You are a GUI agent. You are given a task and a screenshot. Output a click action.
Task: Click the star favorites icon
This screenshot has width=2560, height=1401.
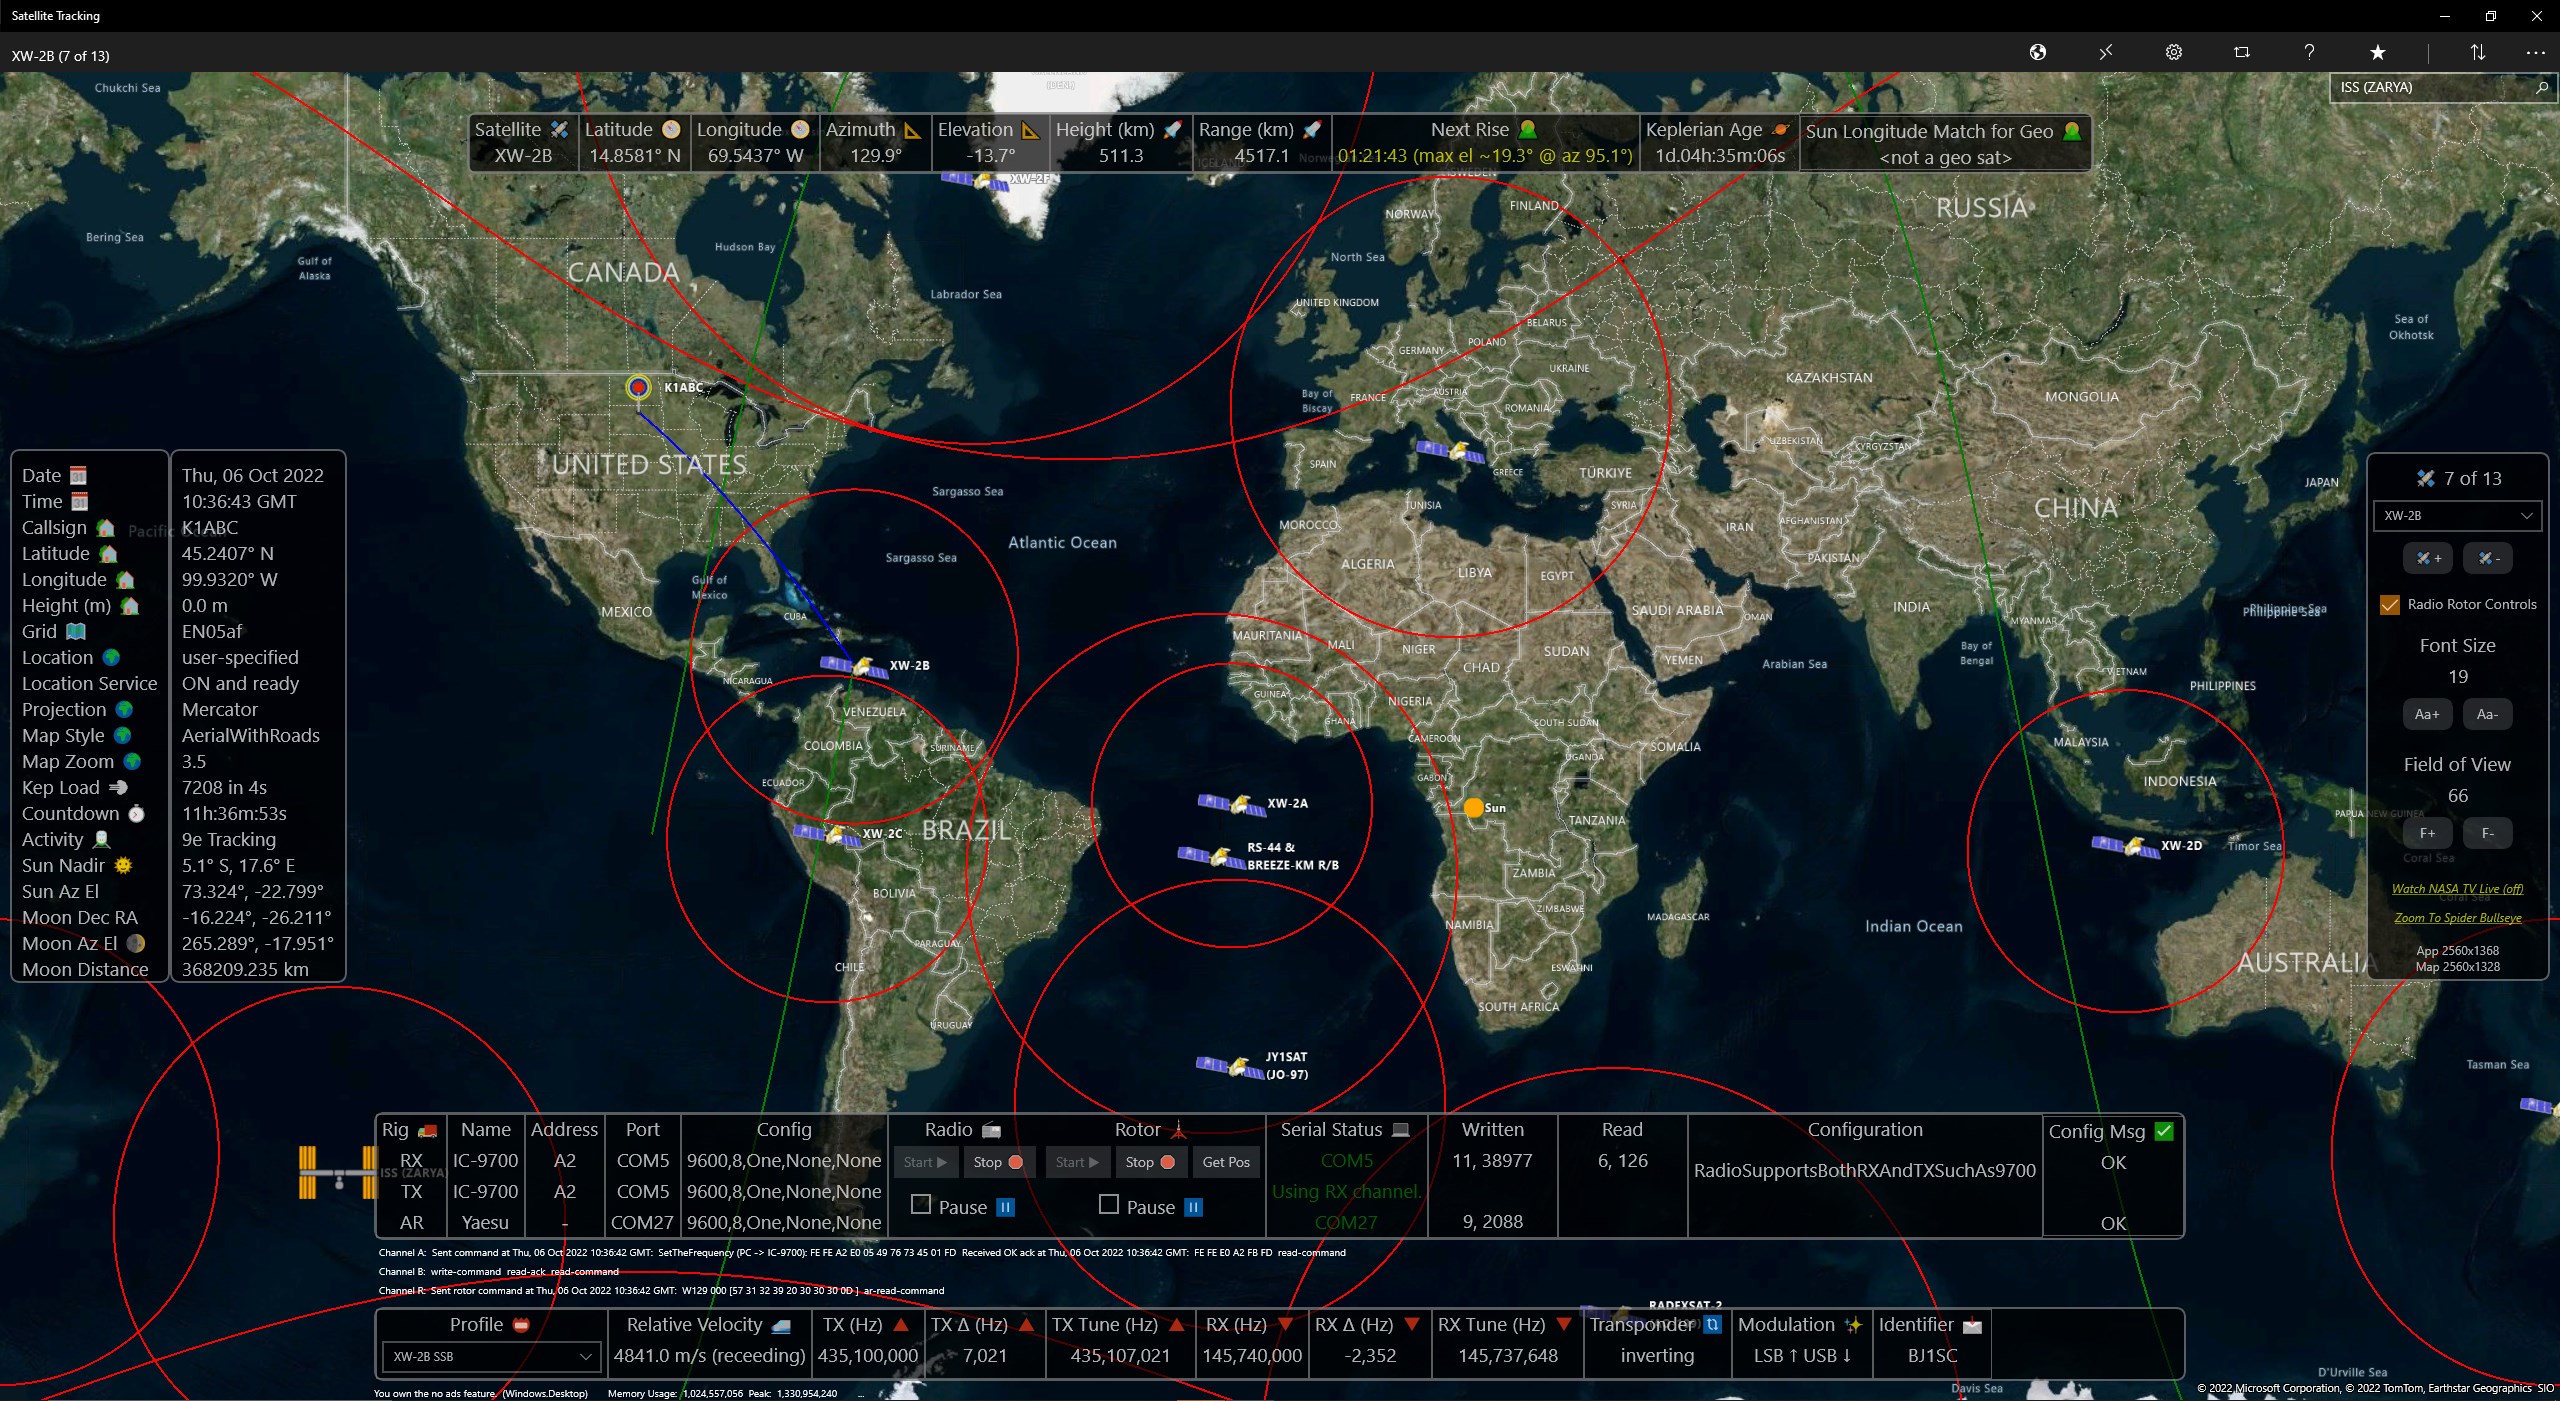click(2377, 52)
